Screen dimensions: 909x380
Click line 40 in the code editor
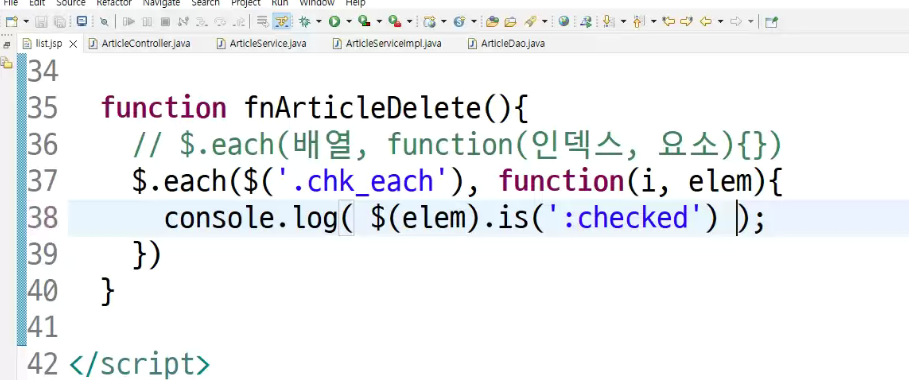click(464, 290)
